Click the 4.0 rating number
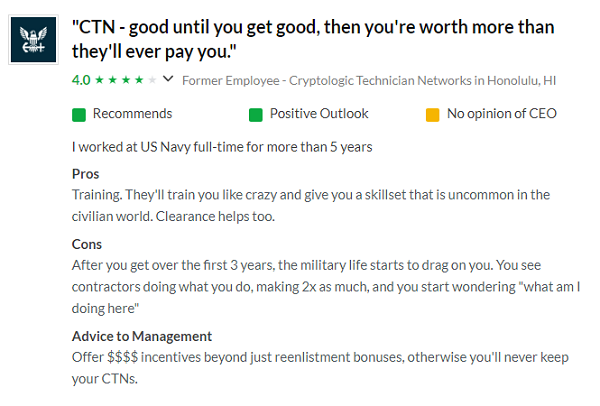 80,78
